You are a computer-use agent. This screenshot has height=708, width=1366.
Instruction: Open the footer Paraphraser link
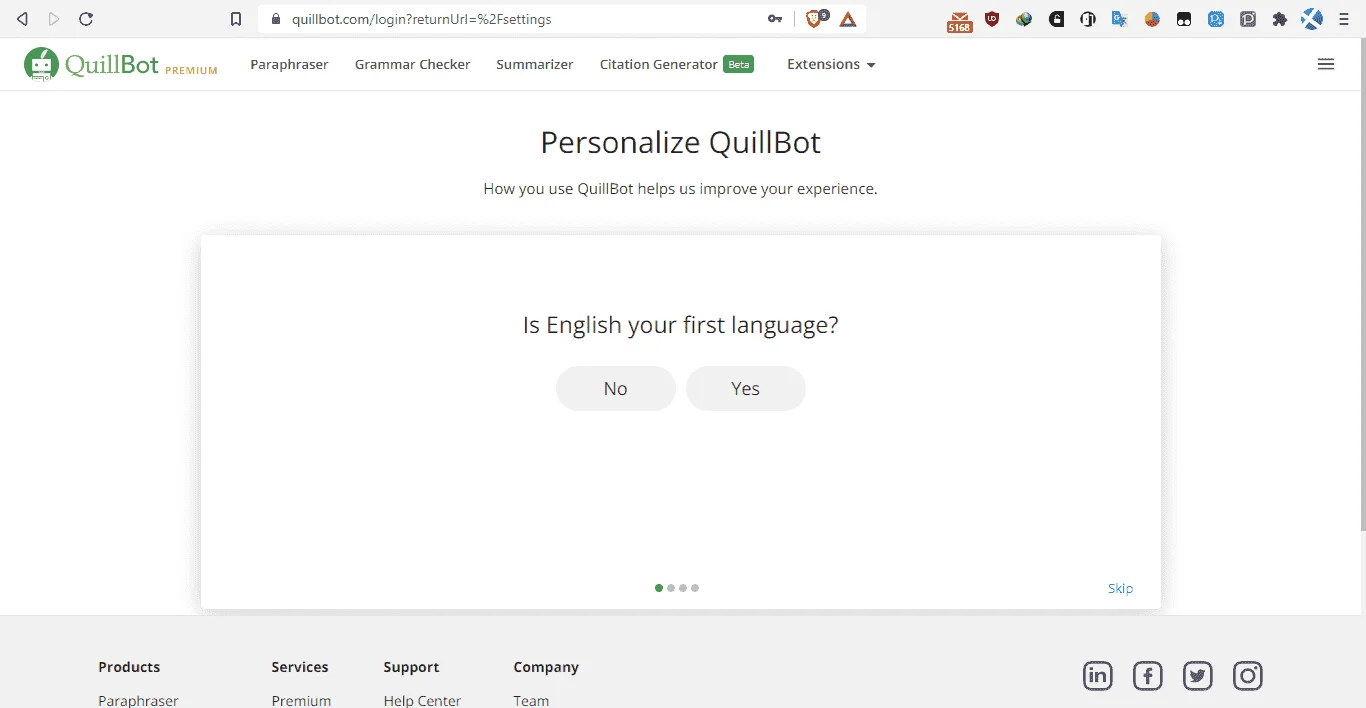pos(138,700)
